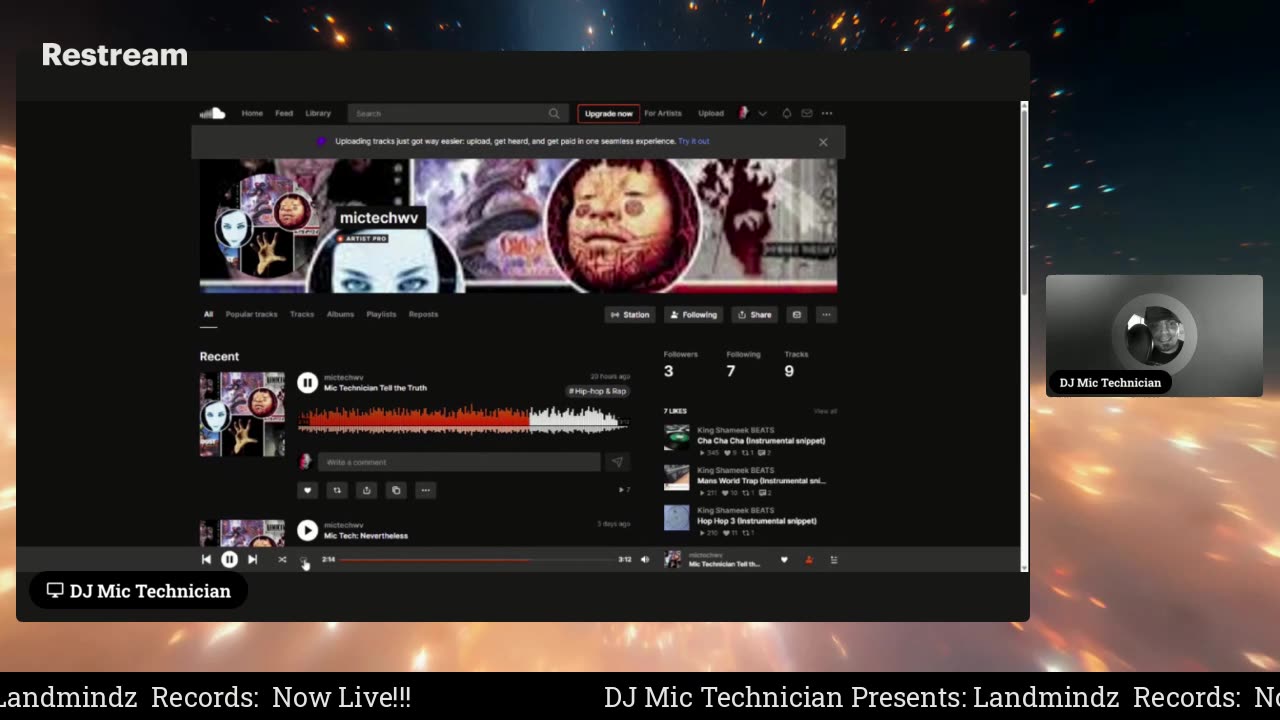The image size is (1280, 720).
Task: Copy link of Tell the Truth track
Action: [396, 490]
